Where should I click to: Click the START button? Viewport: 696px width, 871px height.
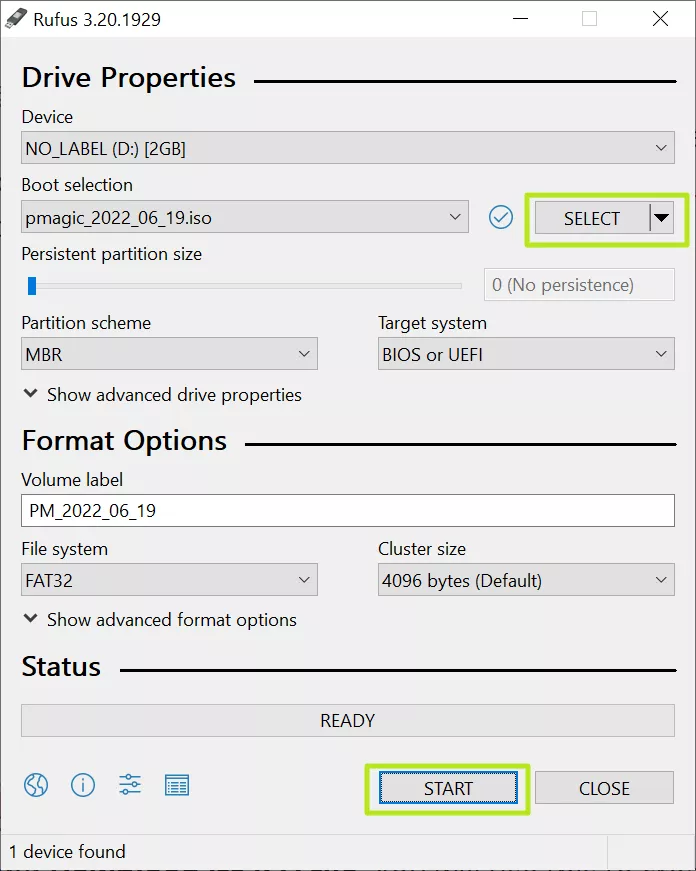448,788
